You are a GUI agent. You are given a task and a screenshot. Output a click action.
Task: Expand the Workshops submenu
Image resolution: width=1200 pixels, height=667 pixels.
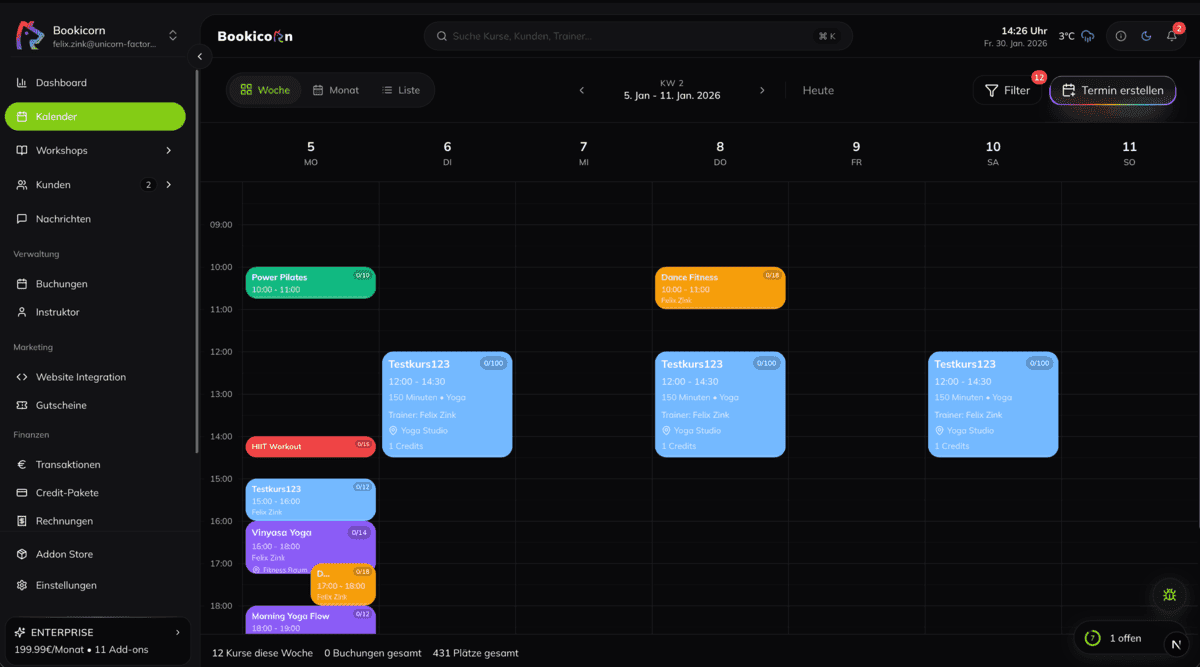(168, 151)
